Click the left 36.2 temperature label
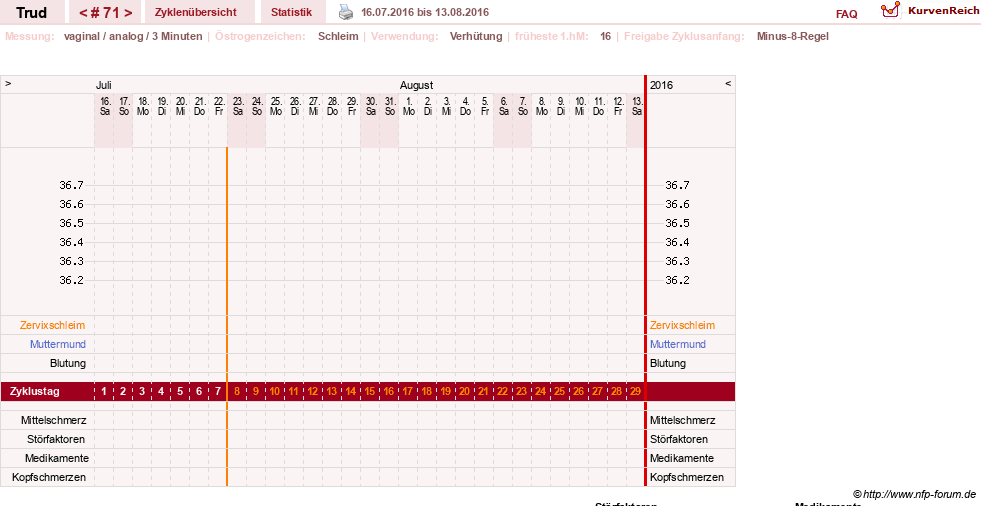 [71, 280]
